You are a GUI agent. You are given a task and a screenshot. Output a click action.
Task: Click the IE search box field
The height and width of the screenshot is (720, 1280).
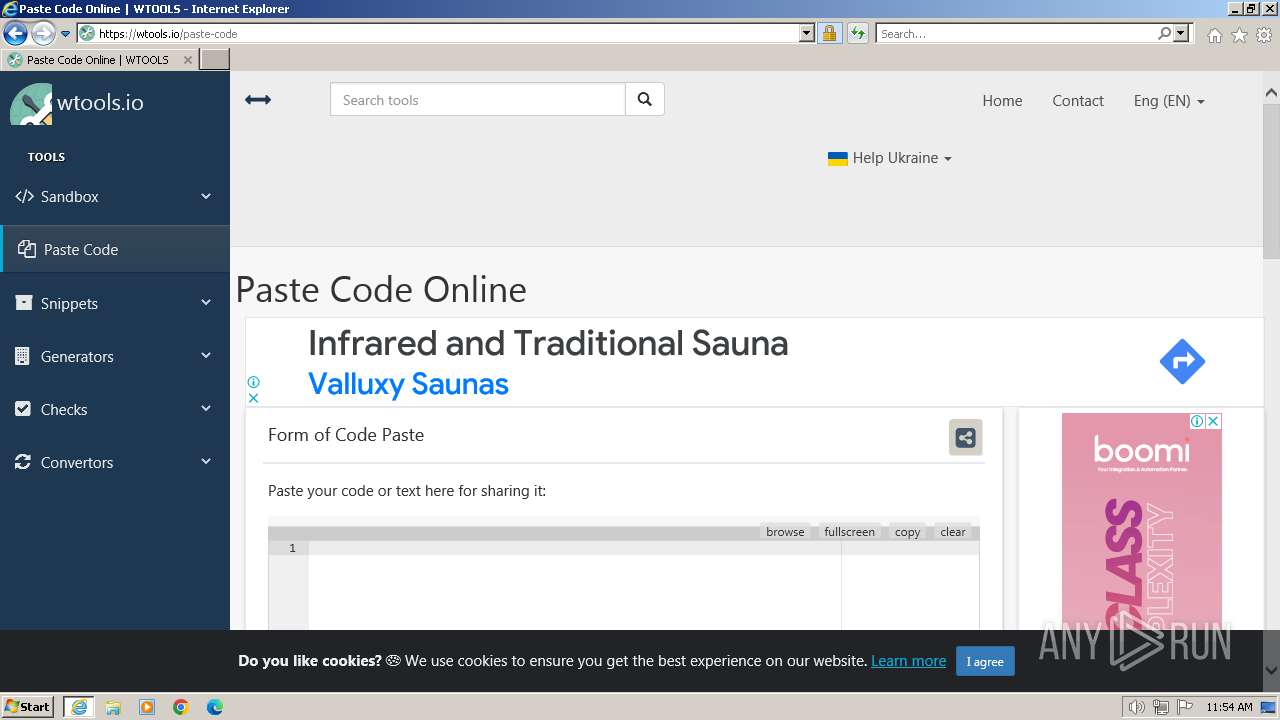point(1017,33)
